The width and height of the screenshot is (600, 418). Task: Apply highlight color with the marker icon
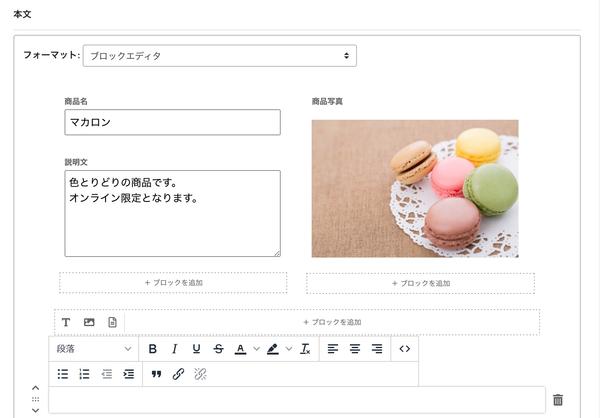pos(272,349)
